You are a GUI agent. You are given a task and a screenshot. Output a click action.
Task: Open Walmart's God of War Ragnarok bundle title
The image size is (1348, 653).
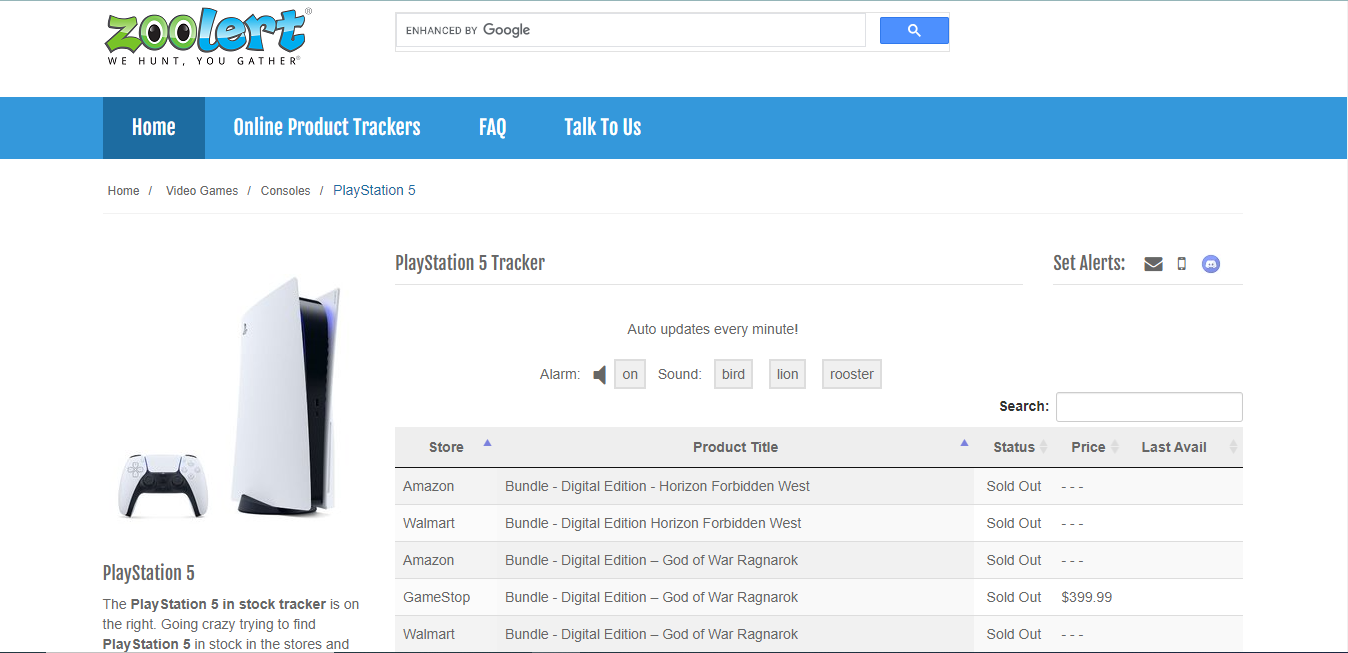click(x=651, y=634)
